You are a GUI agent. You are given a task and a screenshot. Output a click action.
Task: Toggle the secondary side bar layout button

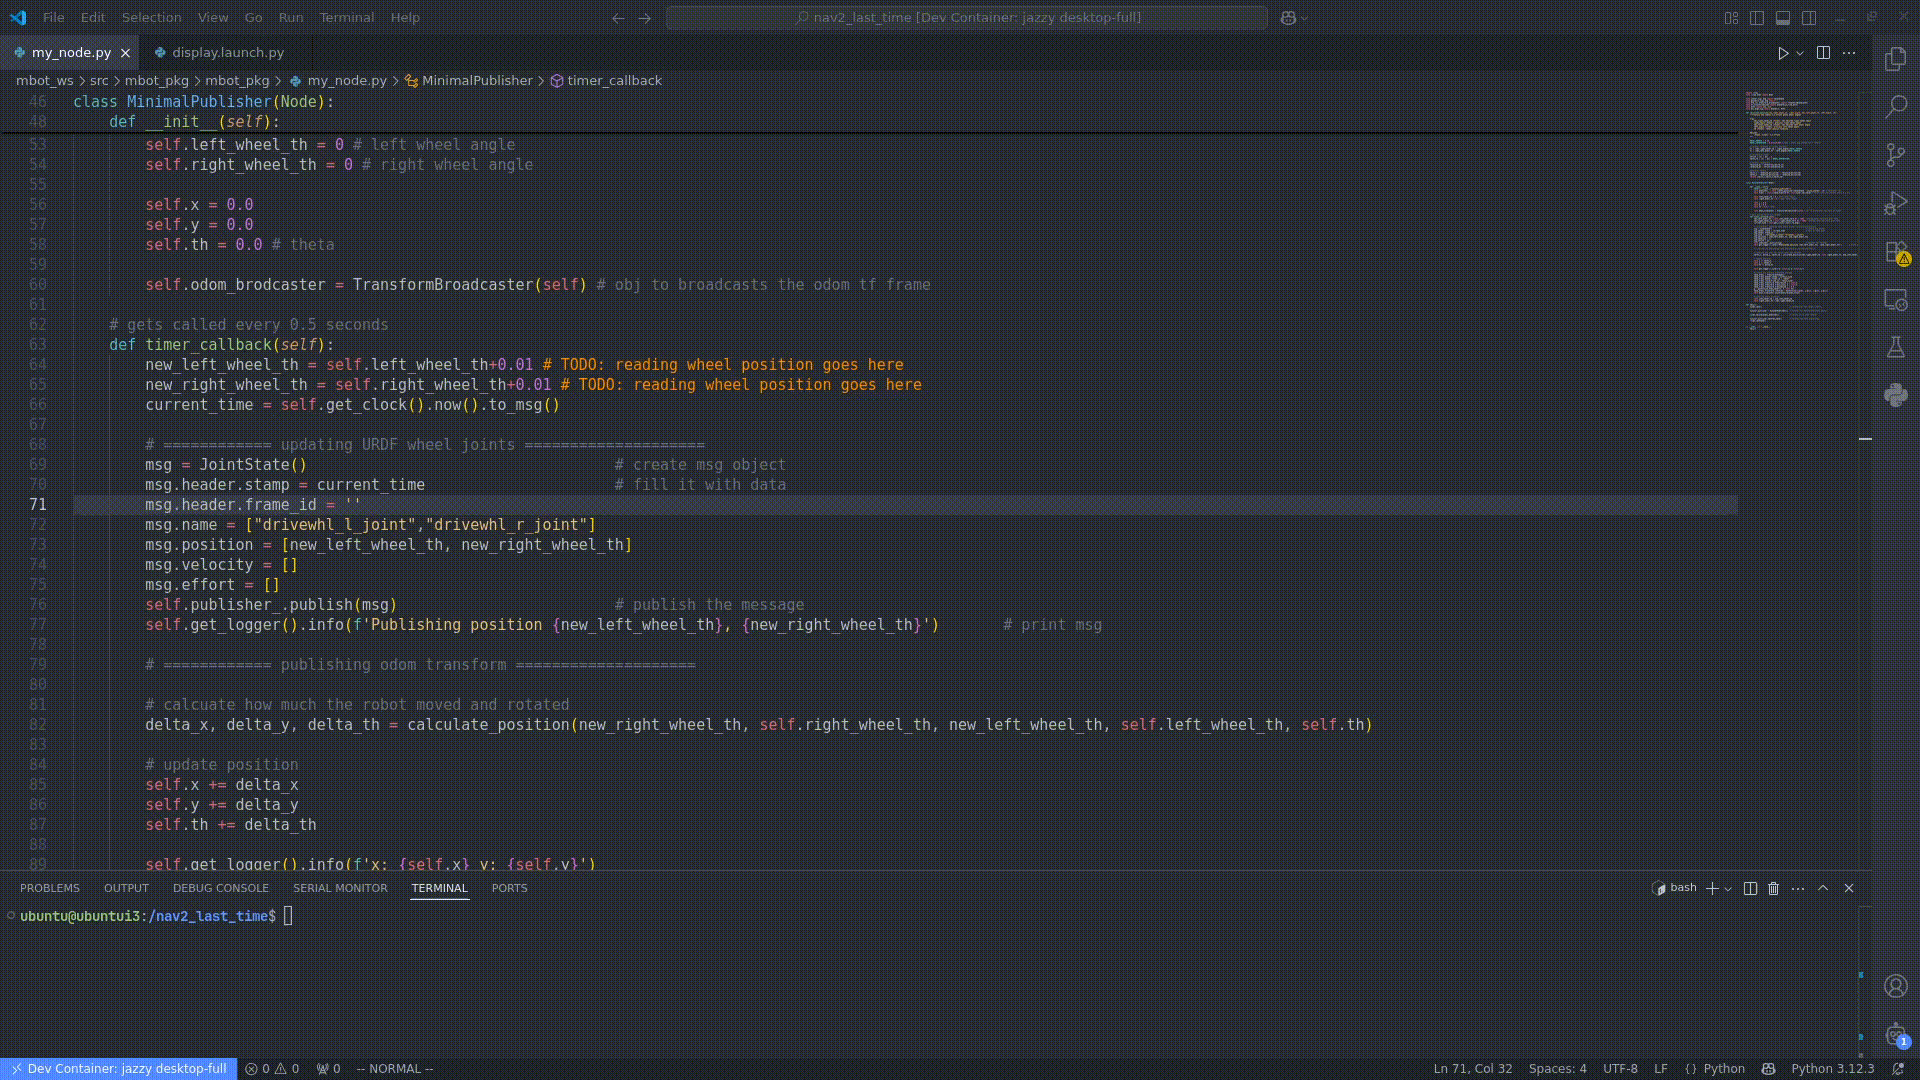click(x=1809, y=18)
